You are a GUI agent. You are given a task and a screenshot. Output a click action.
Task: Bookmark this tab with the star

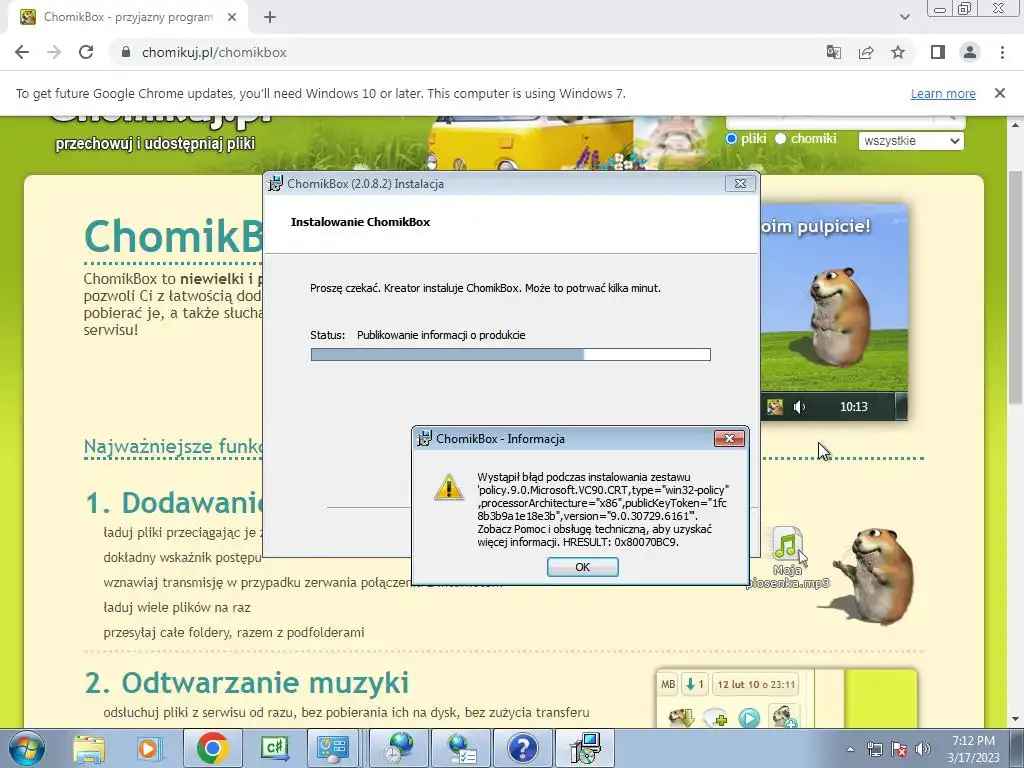(898, 52)
